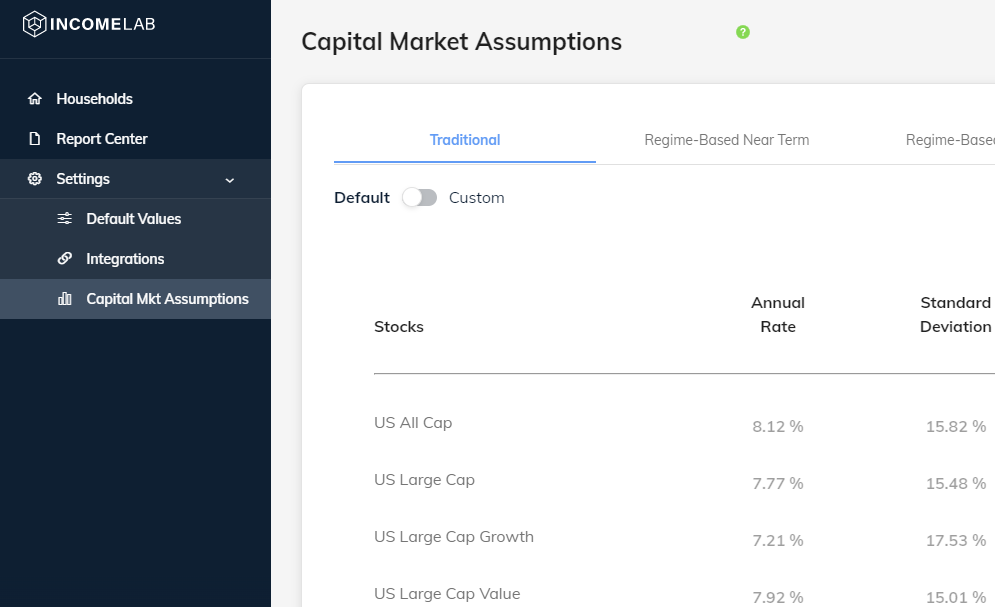Select the Custom label next to the toggle
The image size is (995, 607).
(x=477, y=198)
